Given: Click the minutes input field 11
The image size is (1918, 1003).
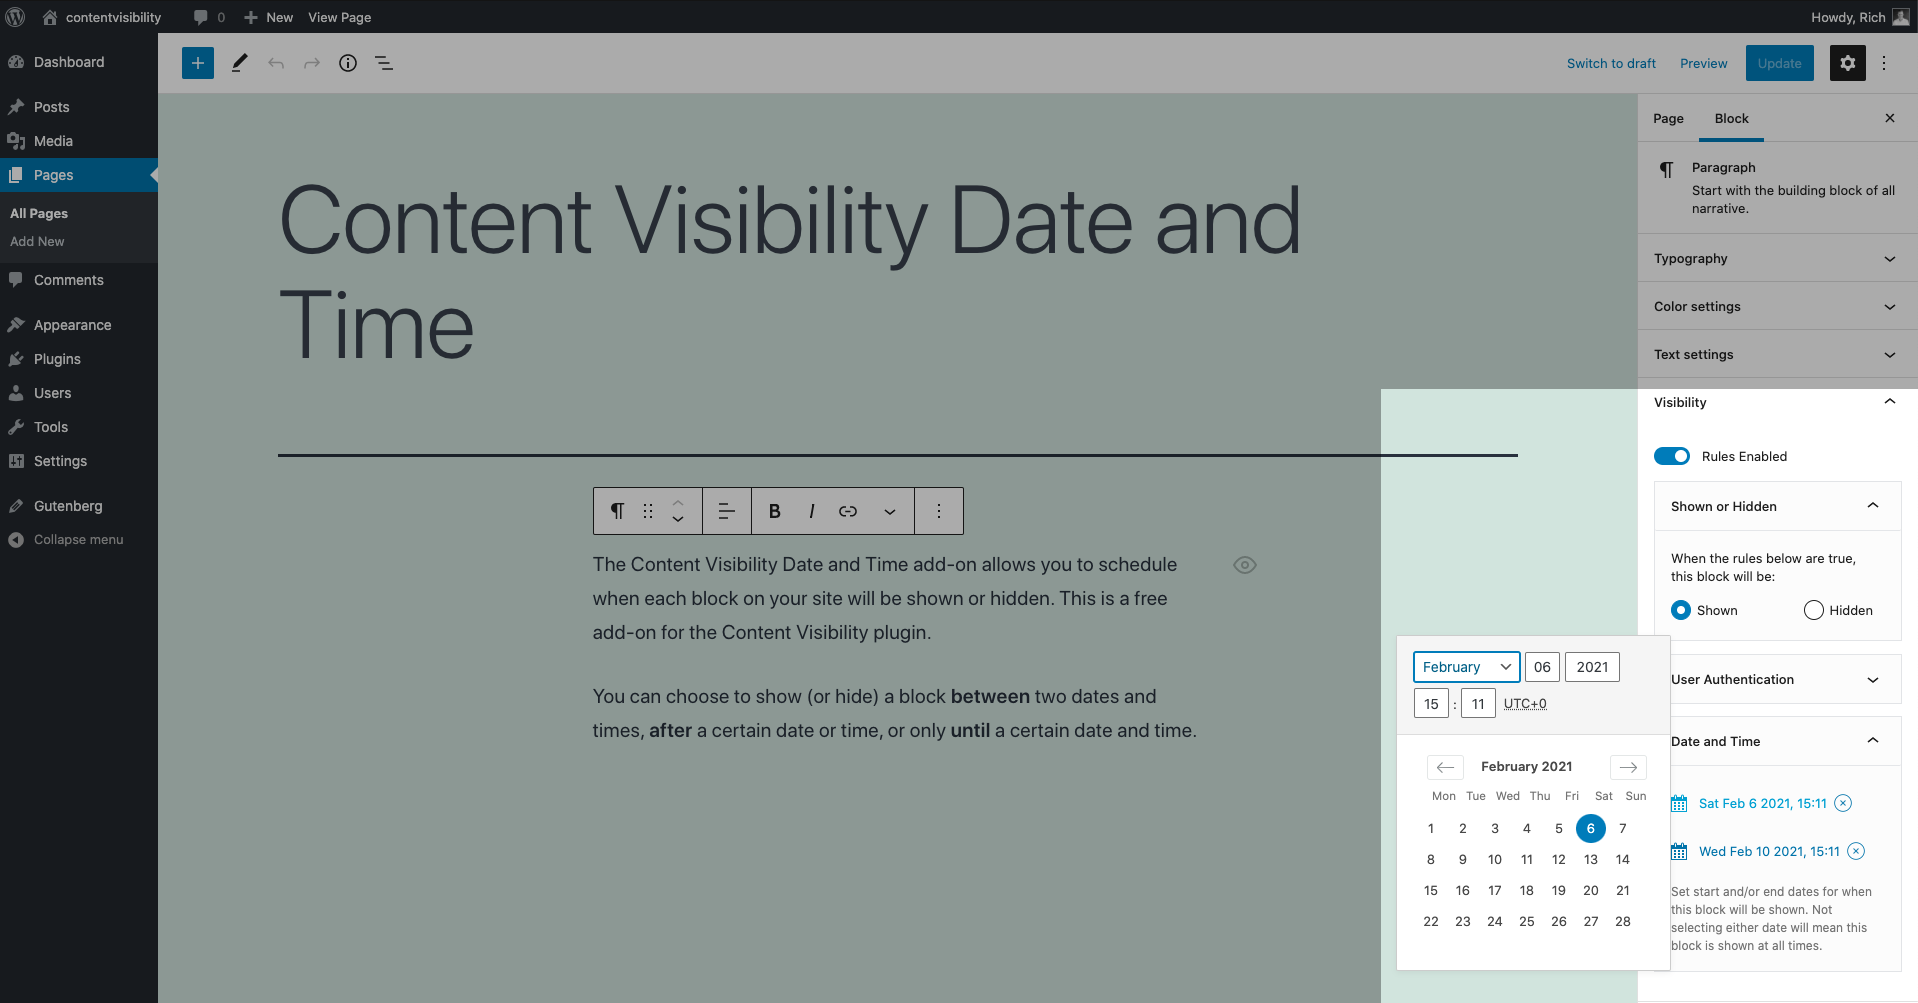Looking at the screenshot, I should [x=1478, y=704].
